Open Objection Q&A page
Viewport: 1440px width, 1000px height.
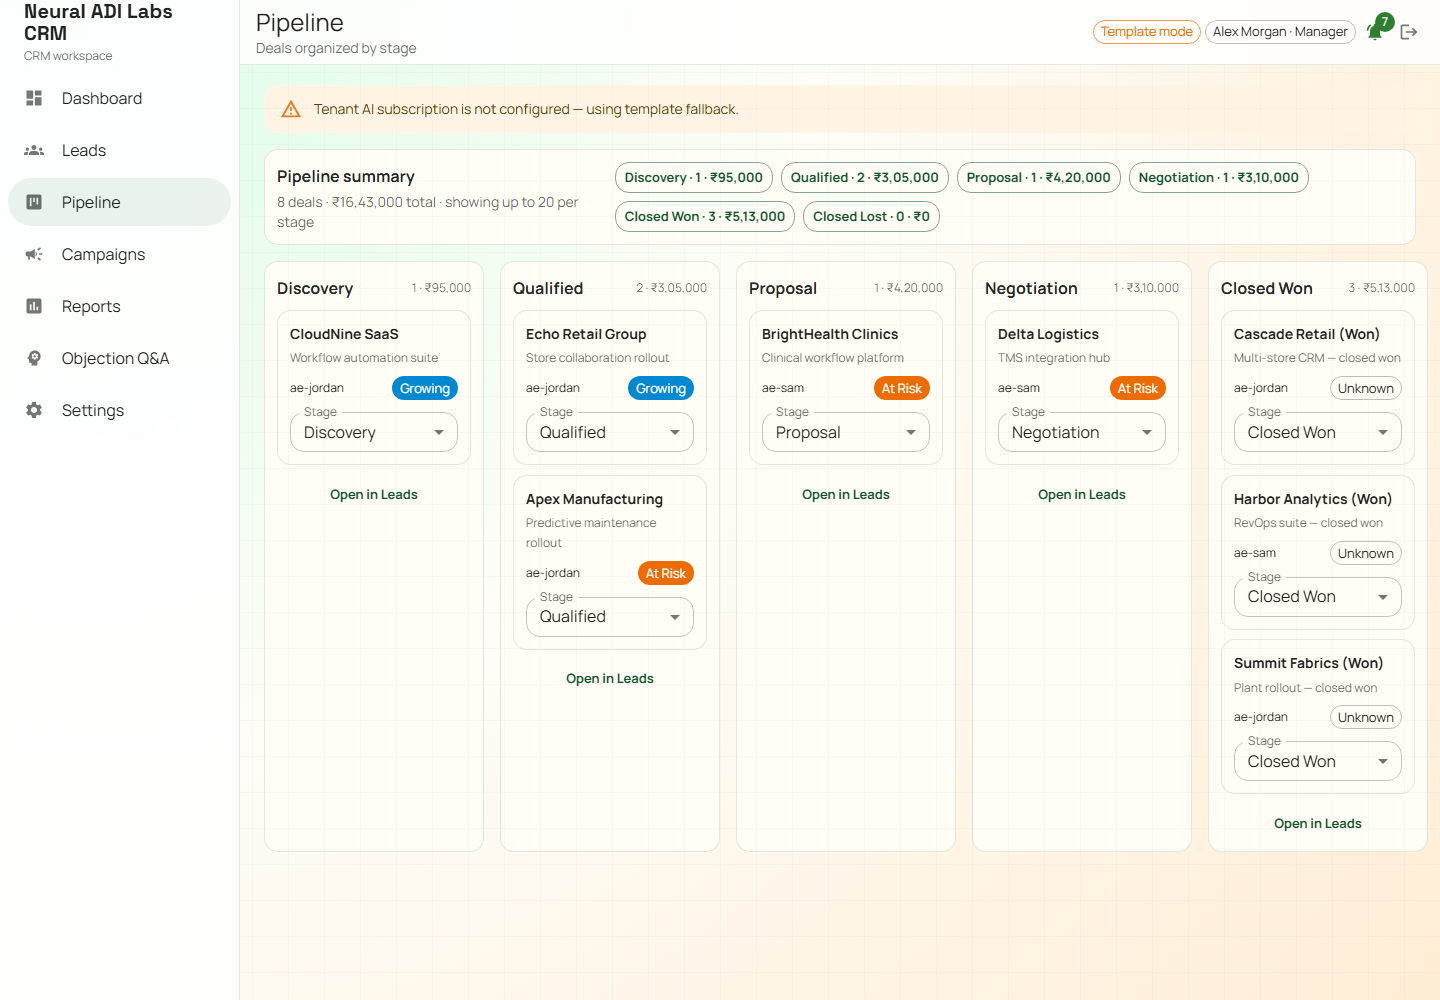click(x=119, y=358)
